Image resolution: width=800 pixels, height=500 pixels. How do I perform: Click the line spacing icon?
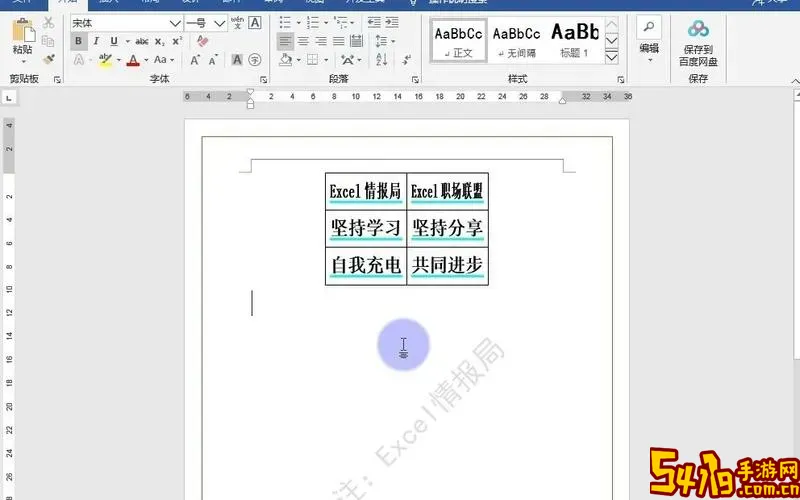point(382,41)
